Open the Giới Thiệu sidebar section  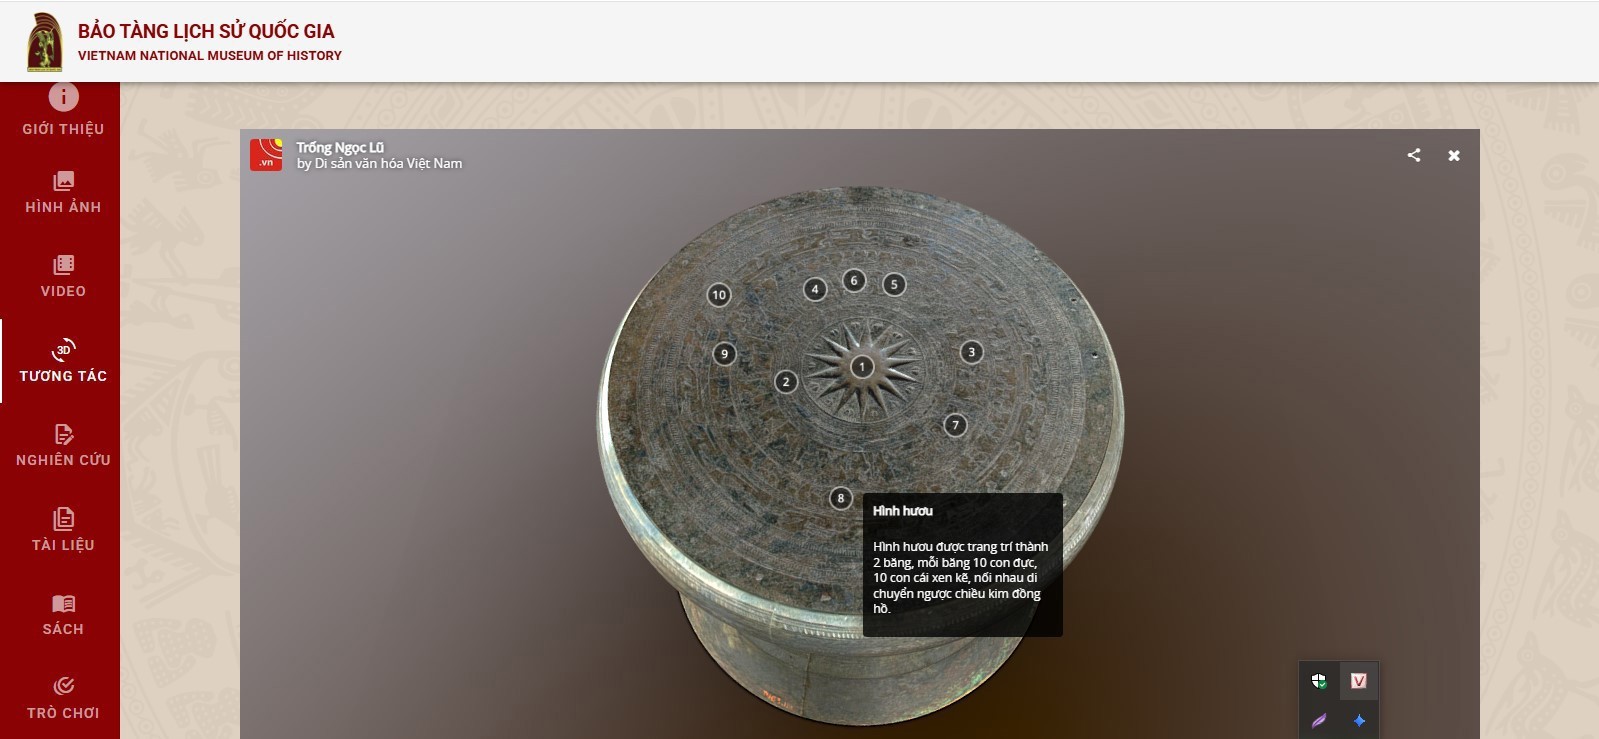tap(62, 110)
